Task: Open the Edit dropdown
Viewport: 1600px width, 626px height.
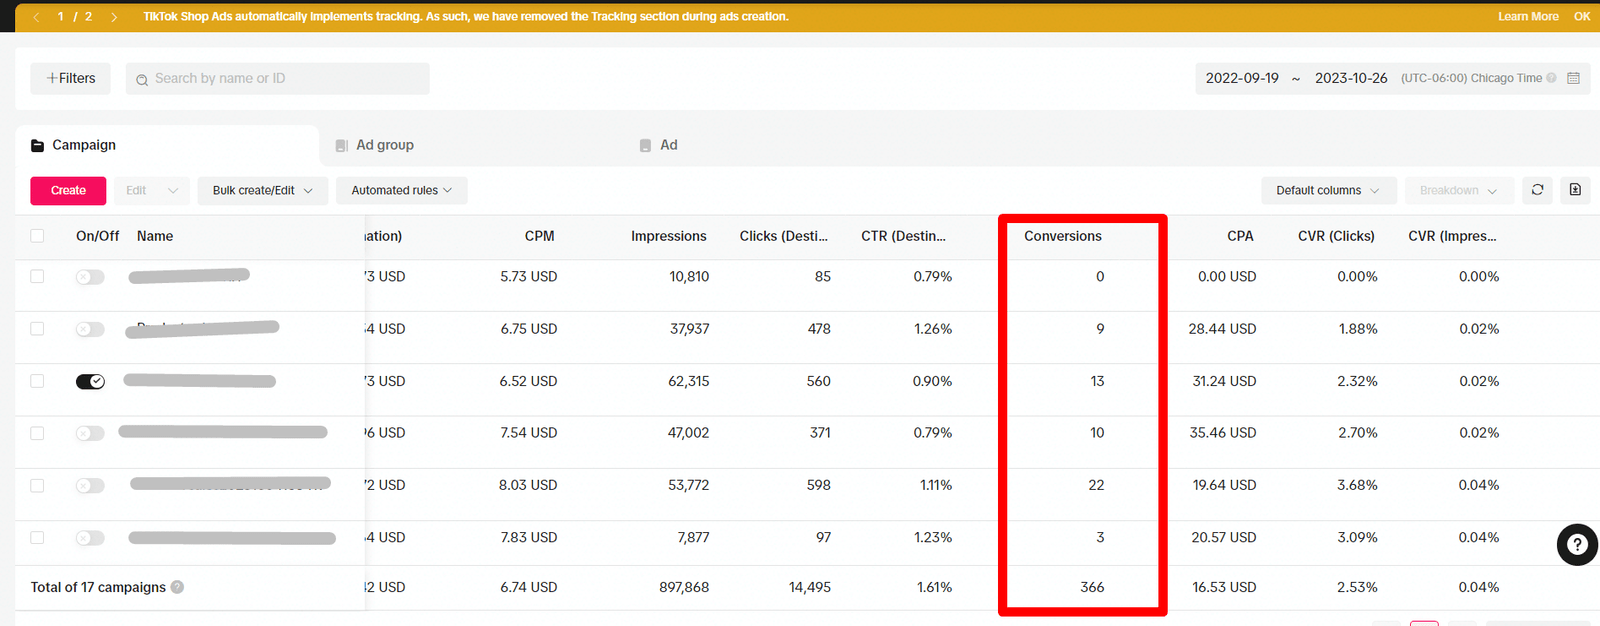Action: (x=151, y=190)
